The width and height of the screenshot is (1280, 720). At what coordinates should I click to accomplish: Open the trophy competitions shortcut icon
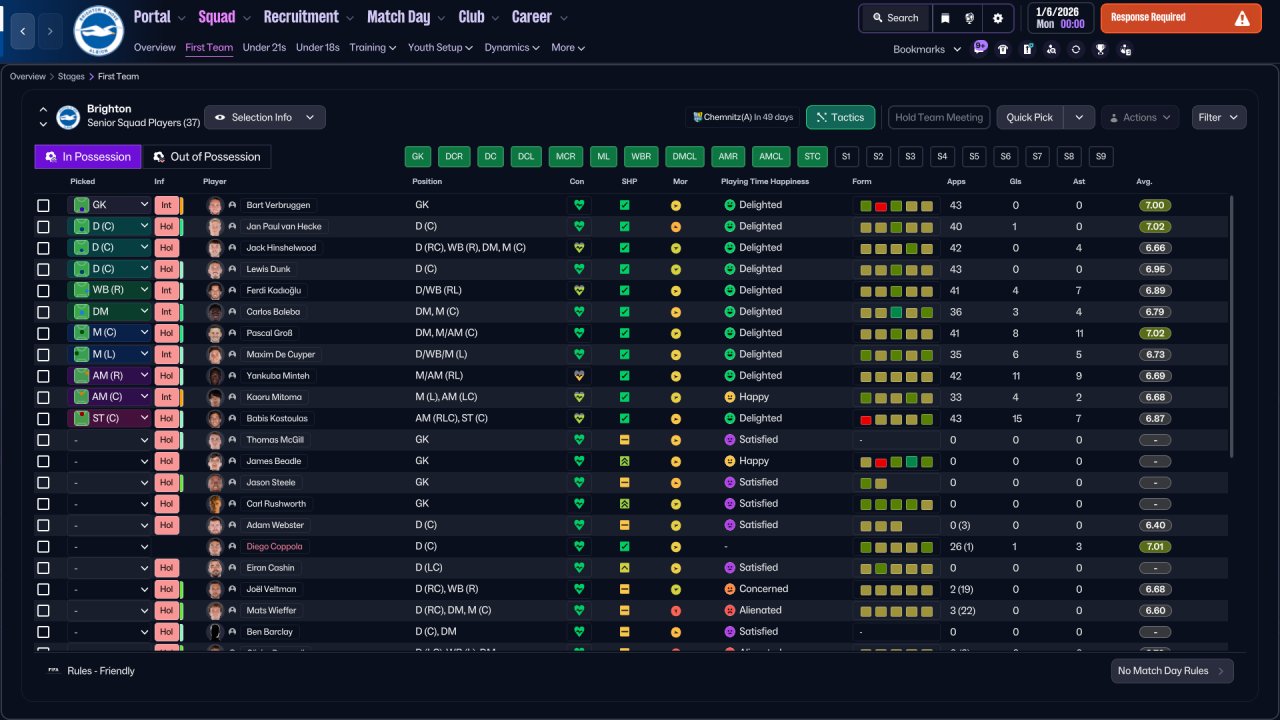1100,49
